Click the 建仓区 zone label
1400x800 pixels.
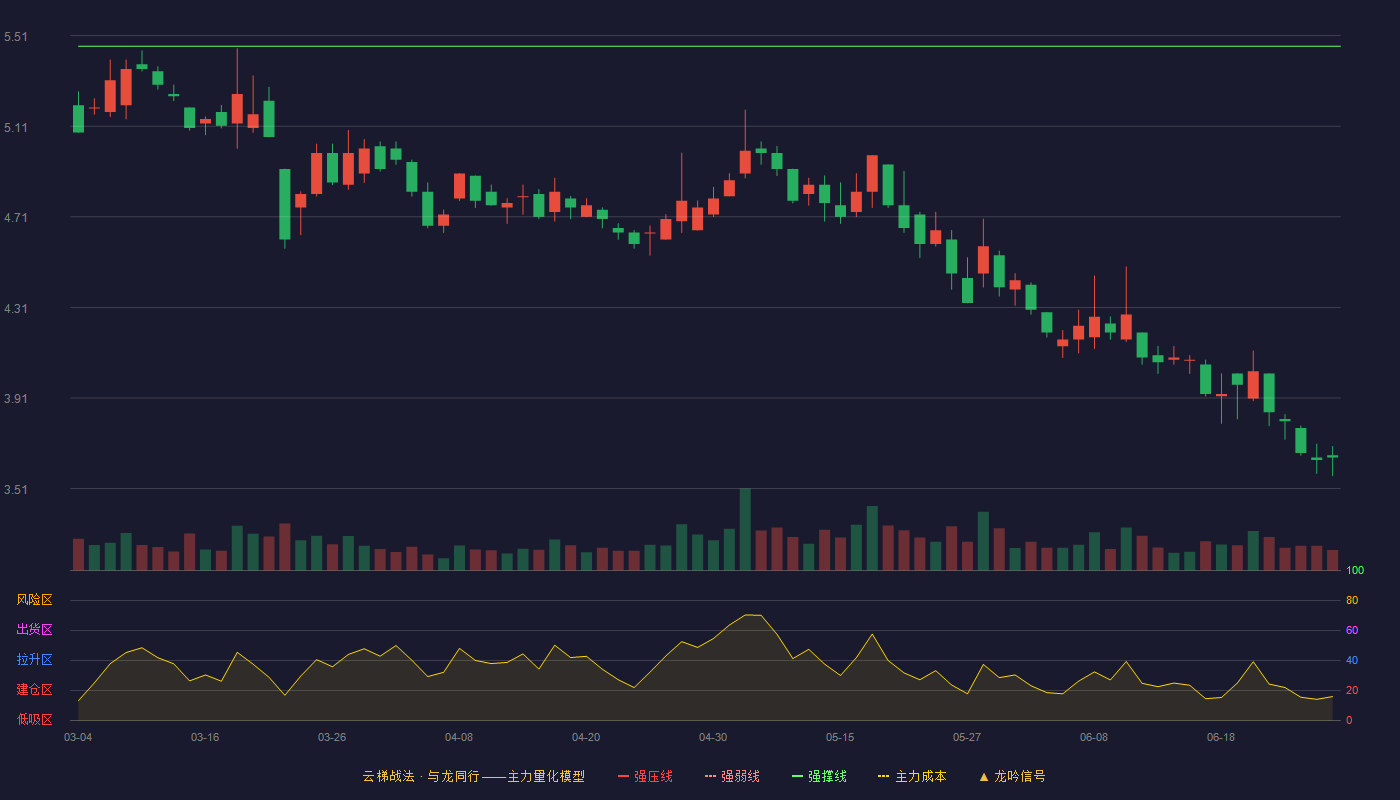(x=34, y=690)
